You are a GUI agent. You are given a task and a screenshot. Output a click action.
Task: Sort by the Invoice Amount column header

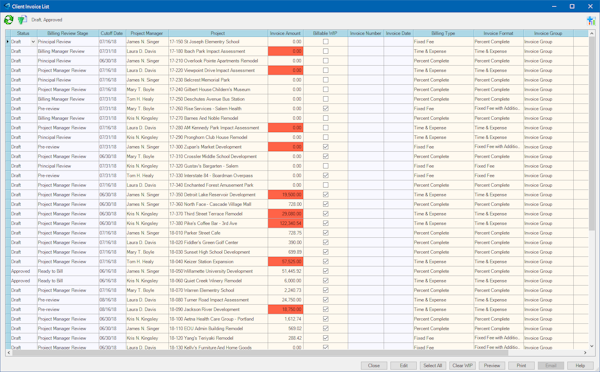285,33
